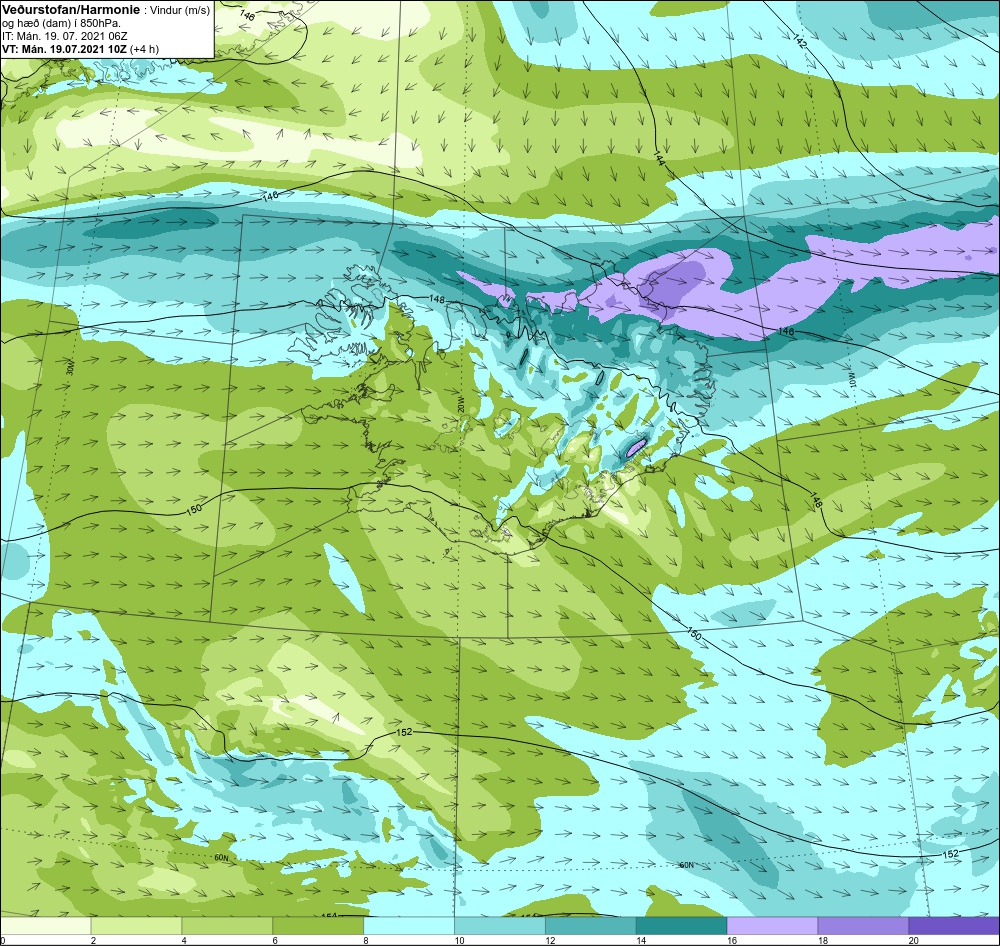The image size is (1000, 946).
Task: Click the legend tick label '2'
Action: tap(93, 940)
